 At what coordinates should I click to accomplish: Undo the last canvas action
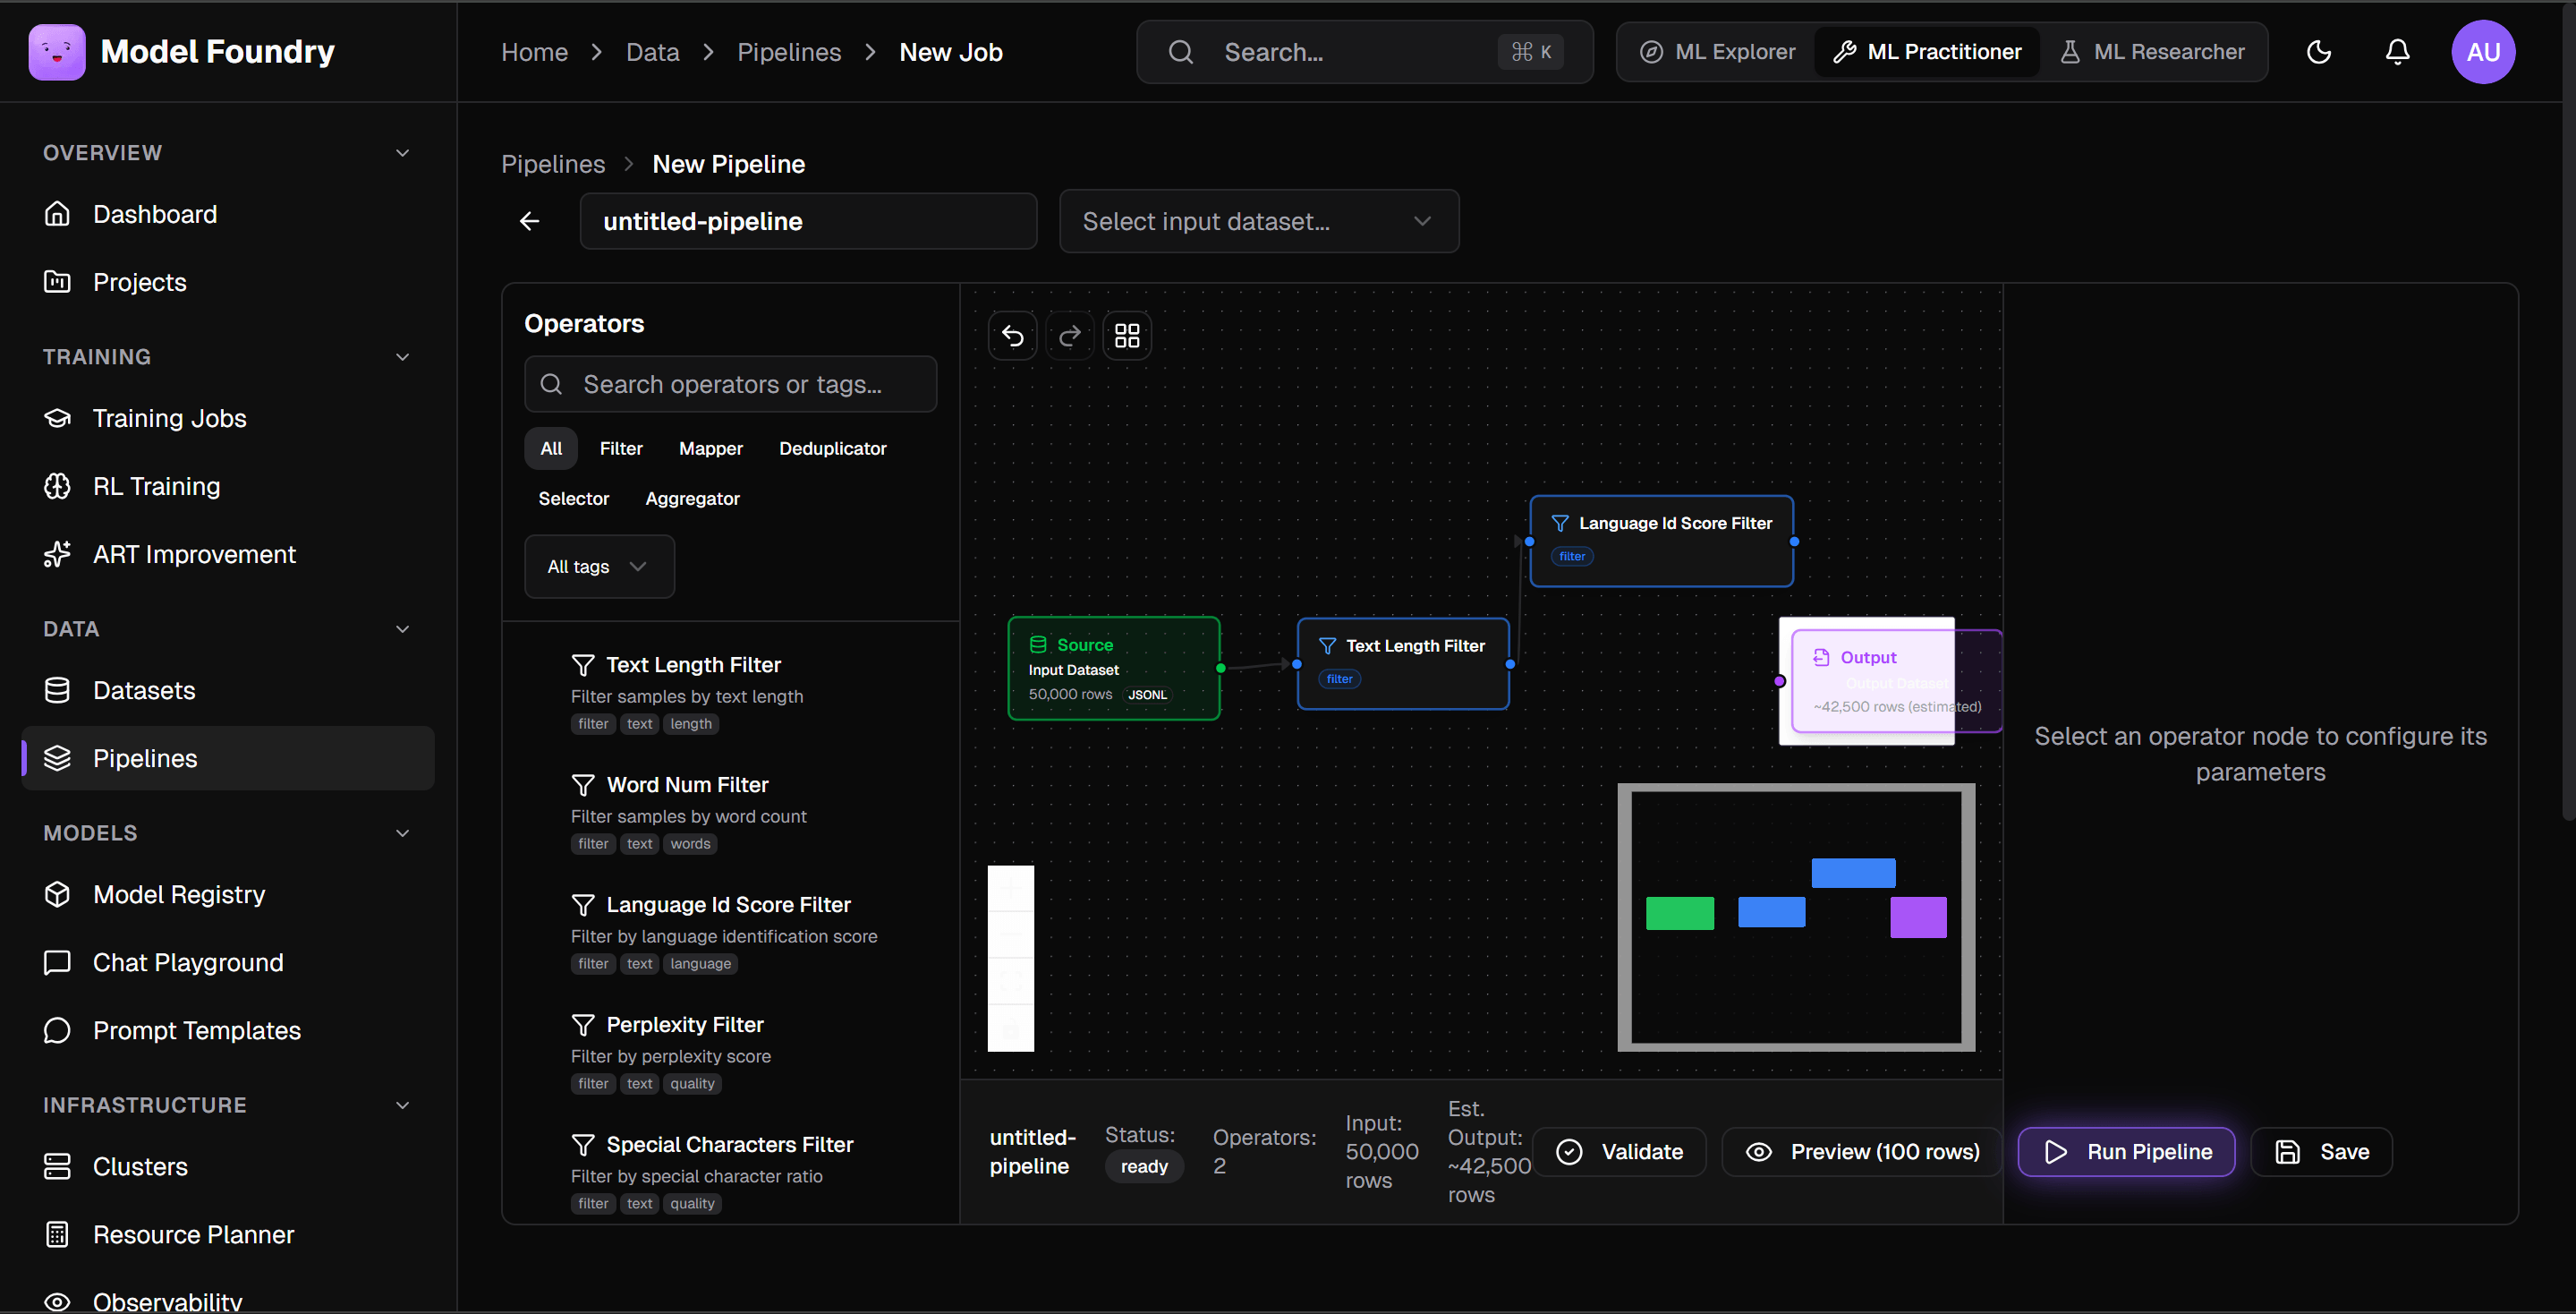point(1012,336)
